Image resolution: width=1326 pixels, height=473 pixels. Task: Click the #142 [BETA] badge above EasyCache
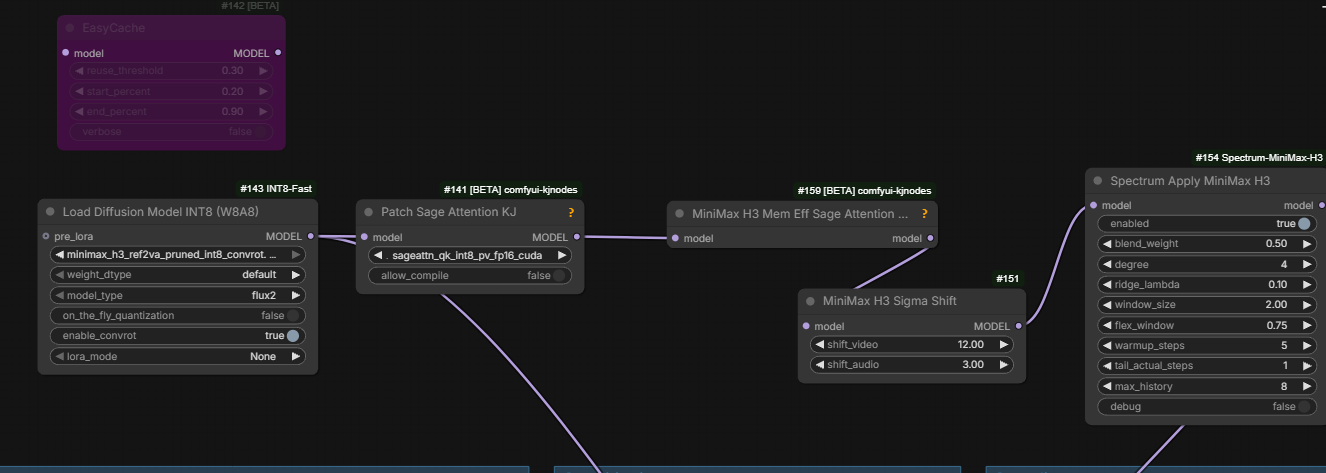(x=251, y=6)
